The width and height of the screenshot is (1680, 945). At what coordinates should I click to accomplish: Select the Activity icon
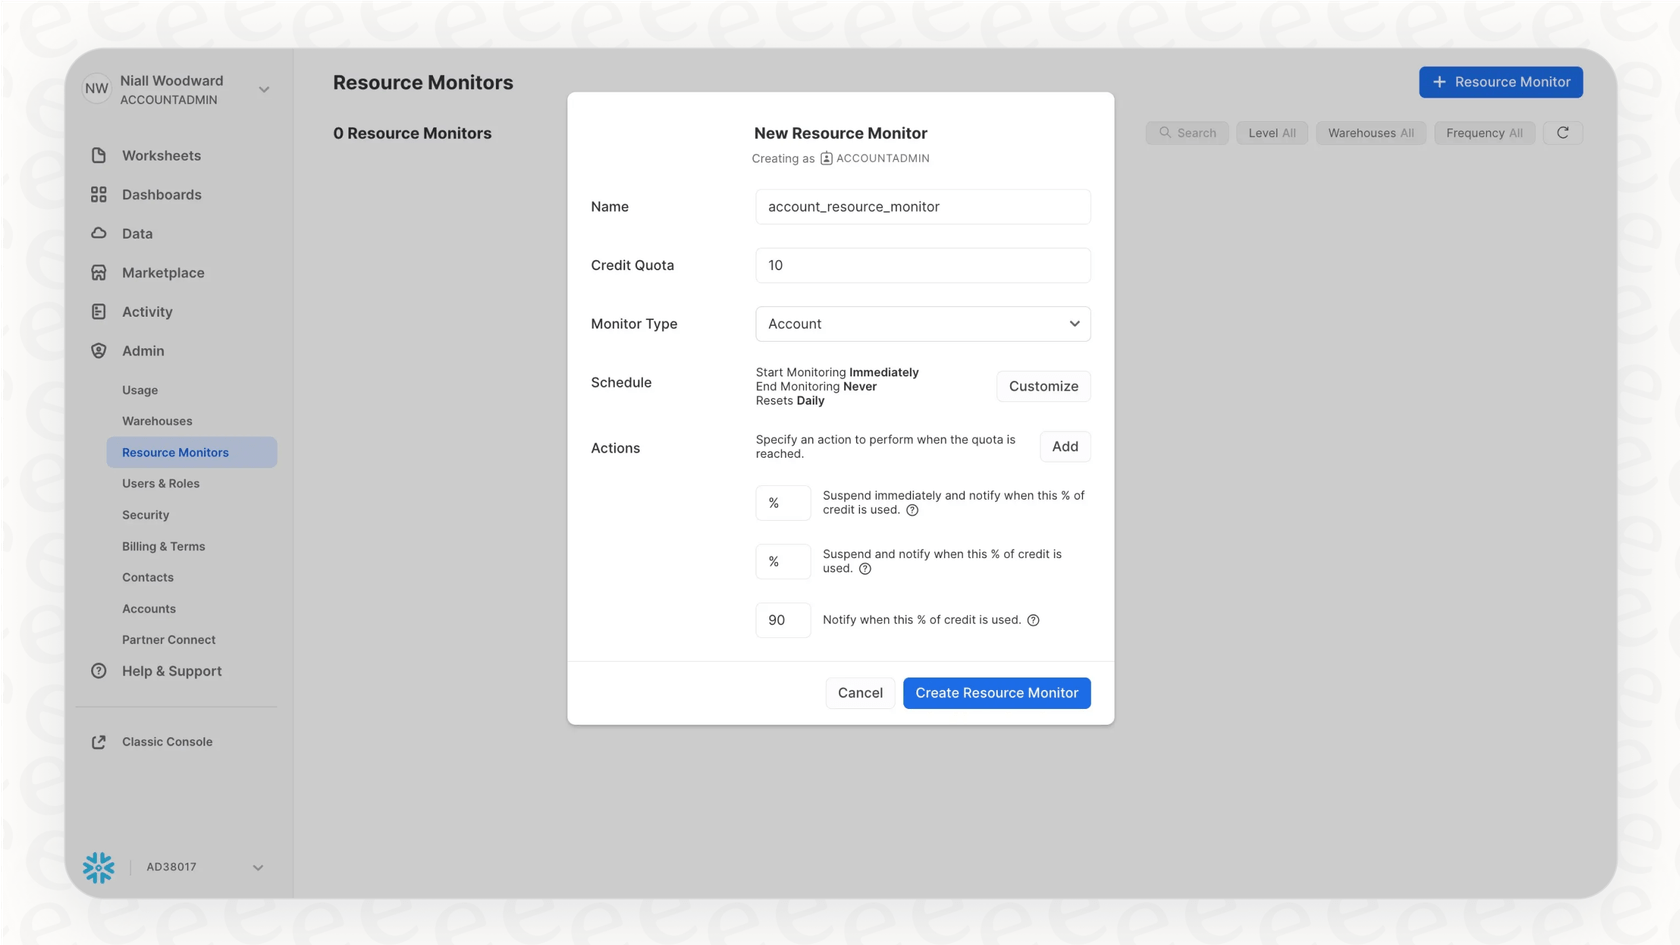[x=98, y=311]
